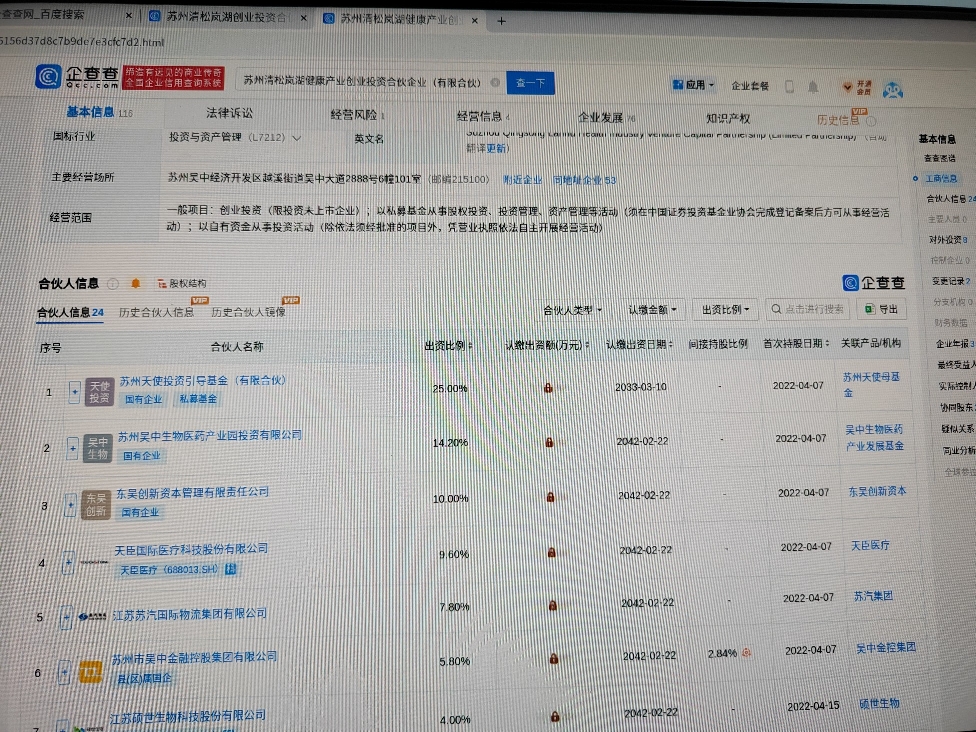The image size is (976, 732).
Task: Expand row 6 苏州市吴中金融控股 plus button
Action: (x=64, y=672)
